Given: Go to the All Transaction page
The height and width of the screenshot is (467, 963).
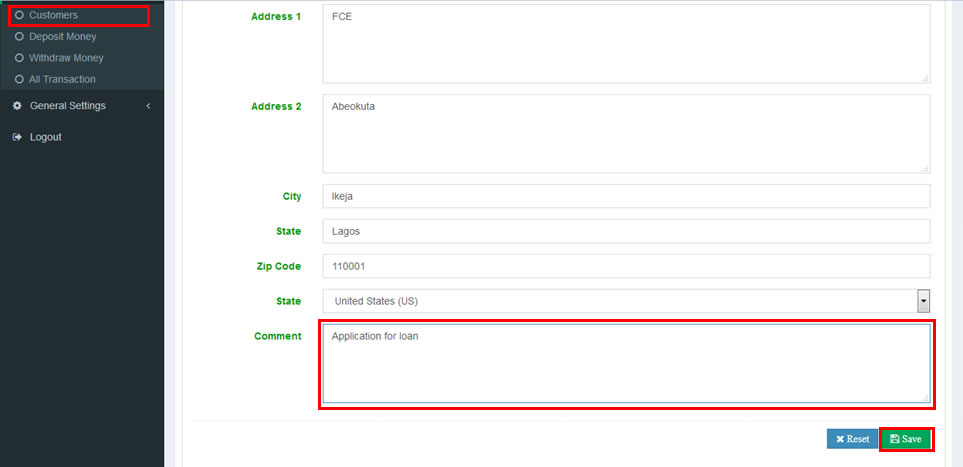Looking at the screenshot, I should 62,79.
